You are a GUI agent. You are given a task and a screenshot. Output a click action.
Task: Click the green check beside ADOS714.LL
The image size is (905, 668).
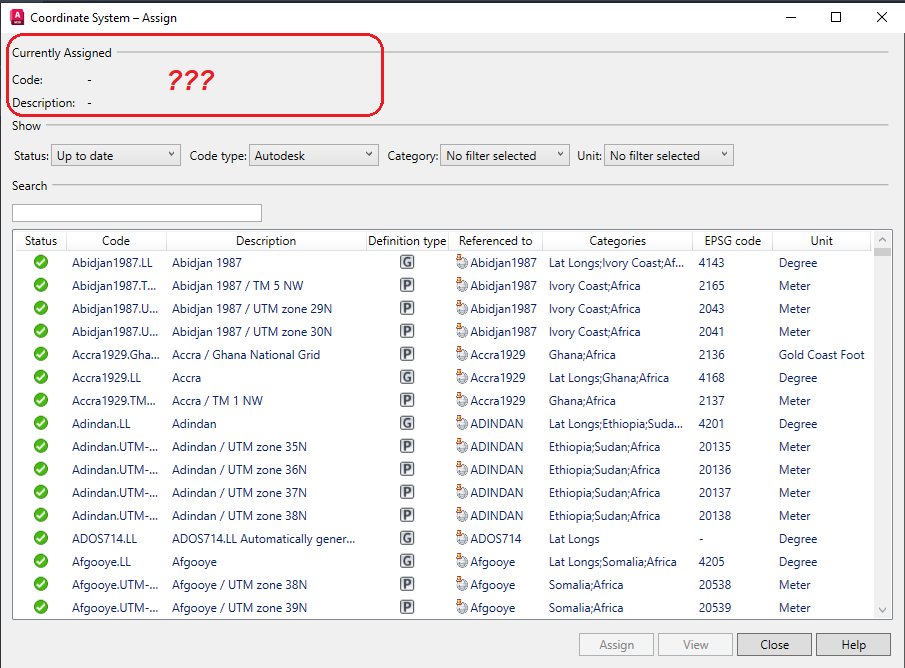click(40, 538)
